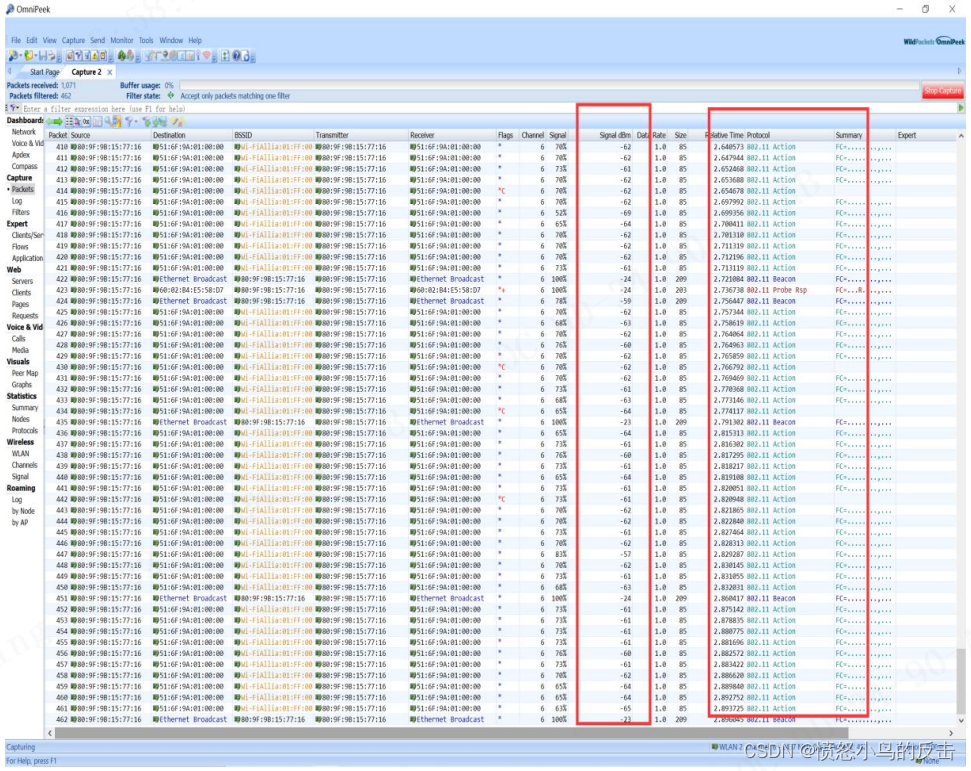The height and width of the screenshot is (771, 971).
Task: Select Peer Map under Visuals
Action: pos(25,373)
